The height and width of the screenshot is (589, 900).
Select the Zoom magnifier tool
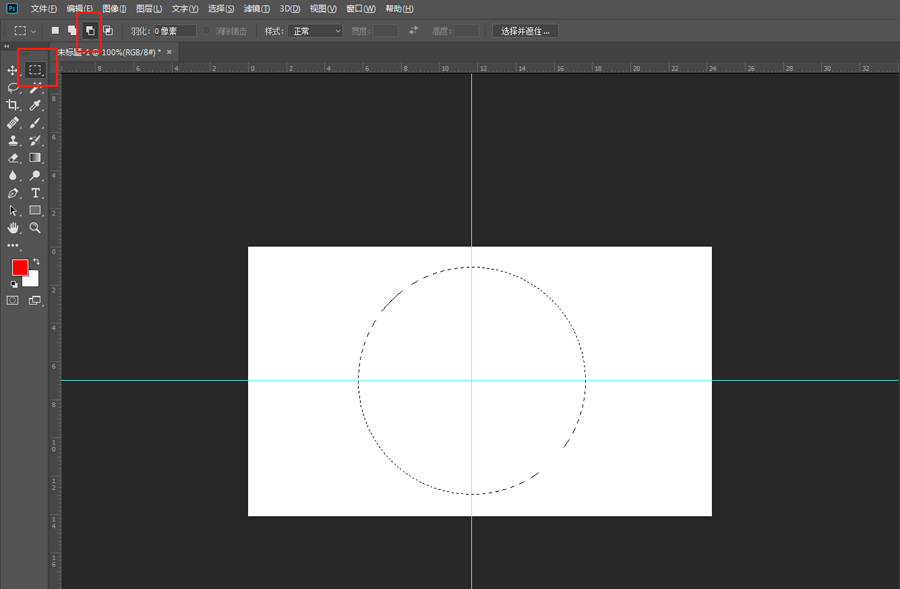[35, 228]
